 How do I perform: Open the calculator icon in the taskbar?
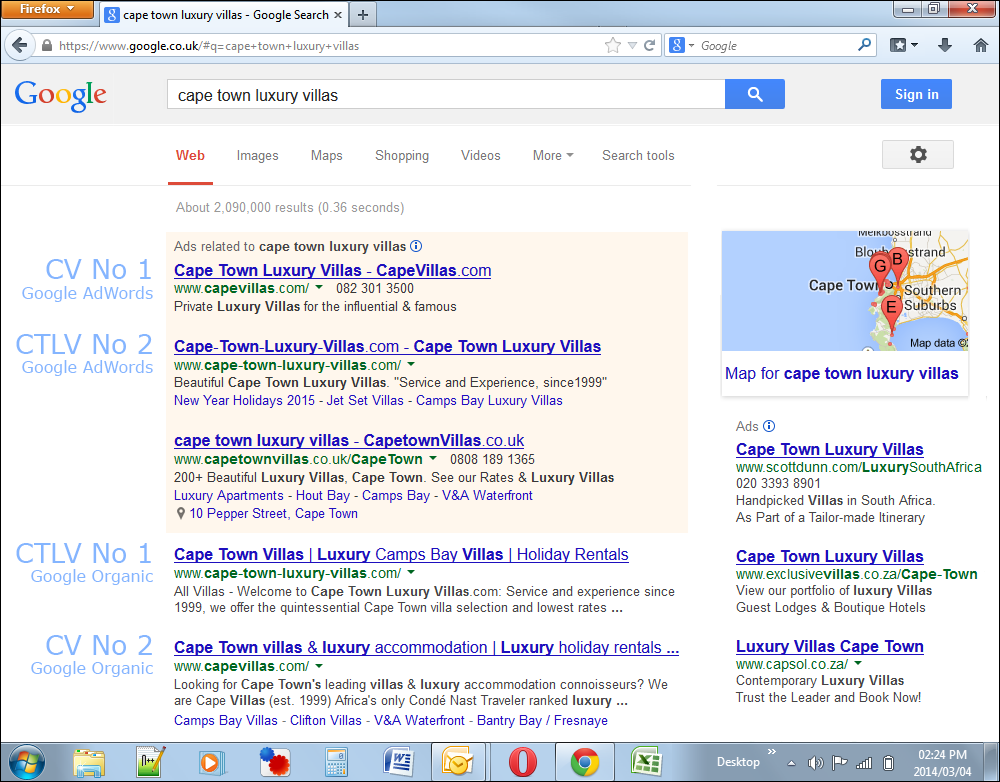click(336, 762)
